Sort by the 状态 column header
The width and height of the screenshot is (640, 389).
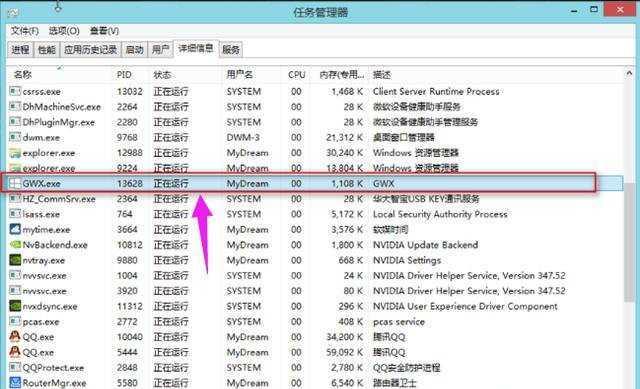162,75
